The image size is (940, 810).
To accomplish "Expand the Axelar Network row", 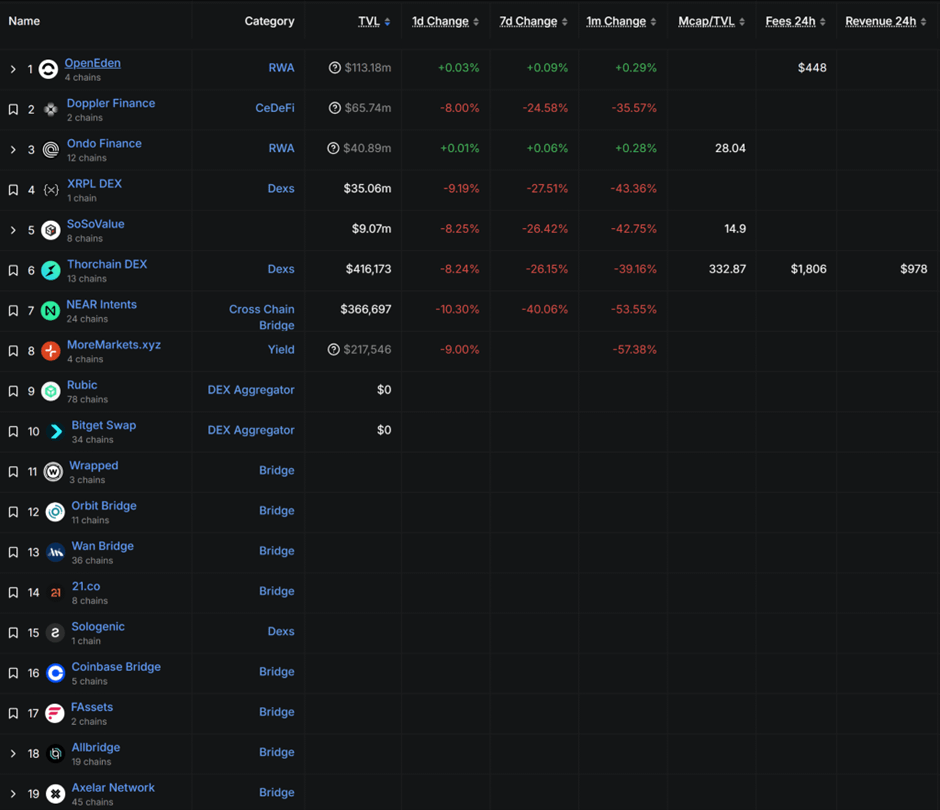I will [x=13, y=794].
